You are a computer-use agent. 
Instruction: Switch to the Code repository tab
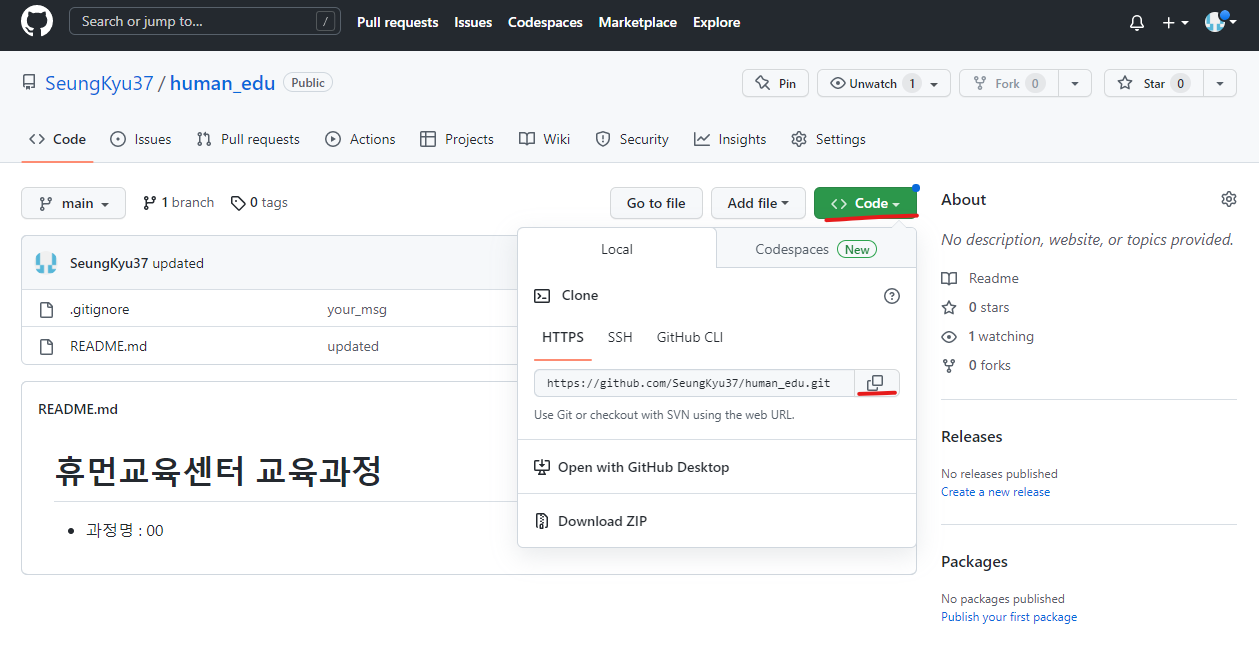tap(58, 139)
